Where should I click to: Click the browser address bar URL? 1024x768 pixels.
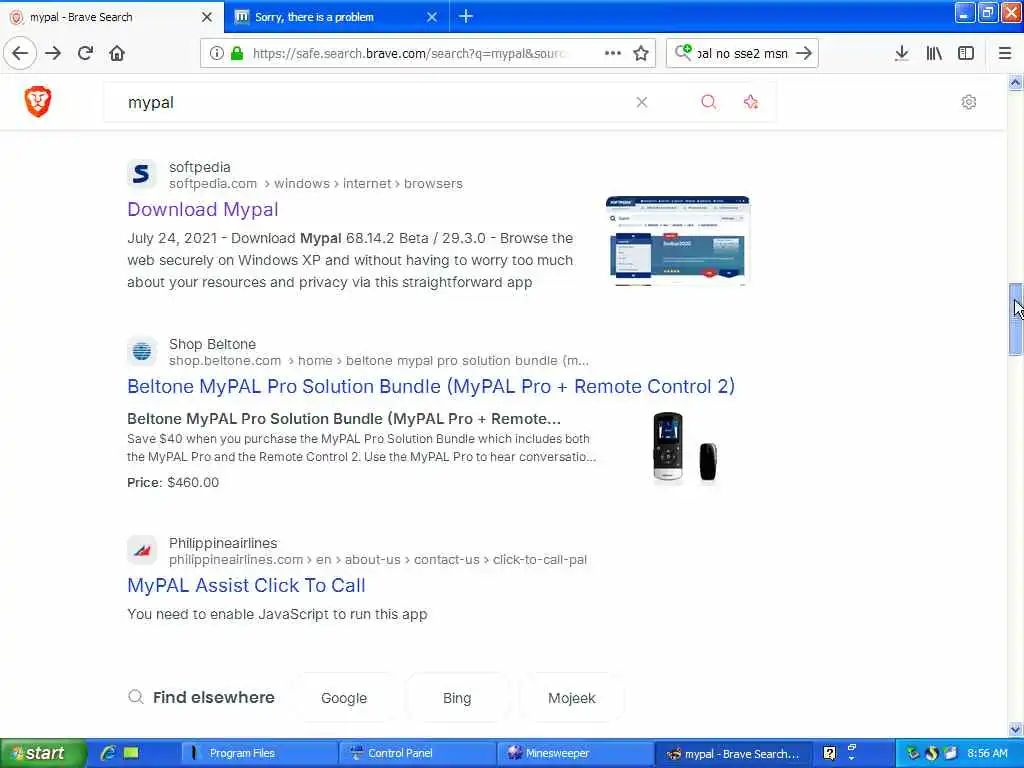point(409,54)
